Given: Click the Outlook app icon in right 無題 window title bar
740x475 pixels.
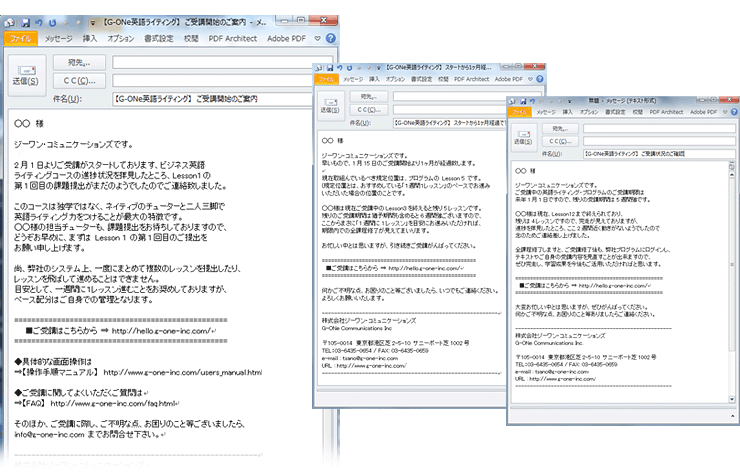Looking at the screenshot, I should click(x=513, y=101).
